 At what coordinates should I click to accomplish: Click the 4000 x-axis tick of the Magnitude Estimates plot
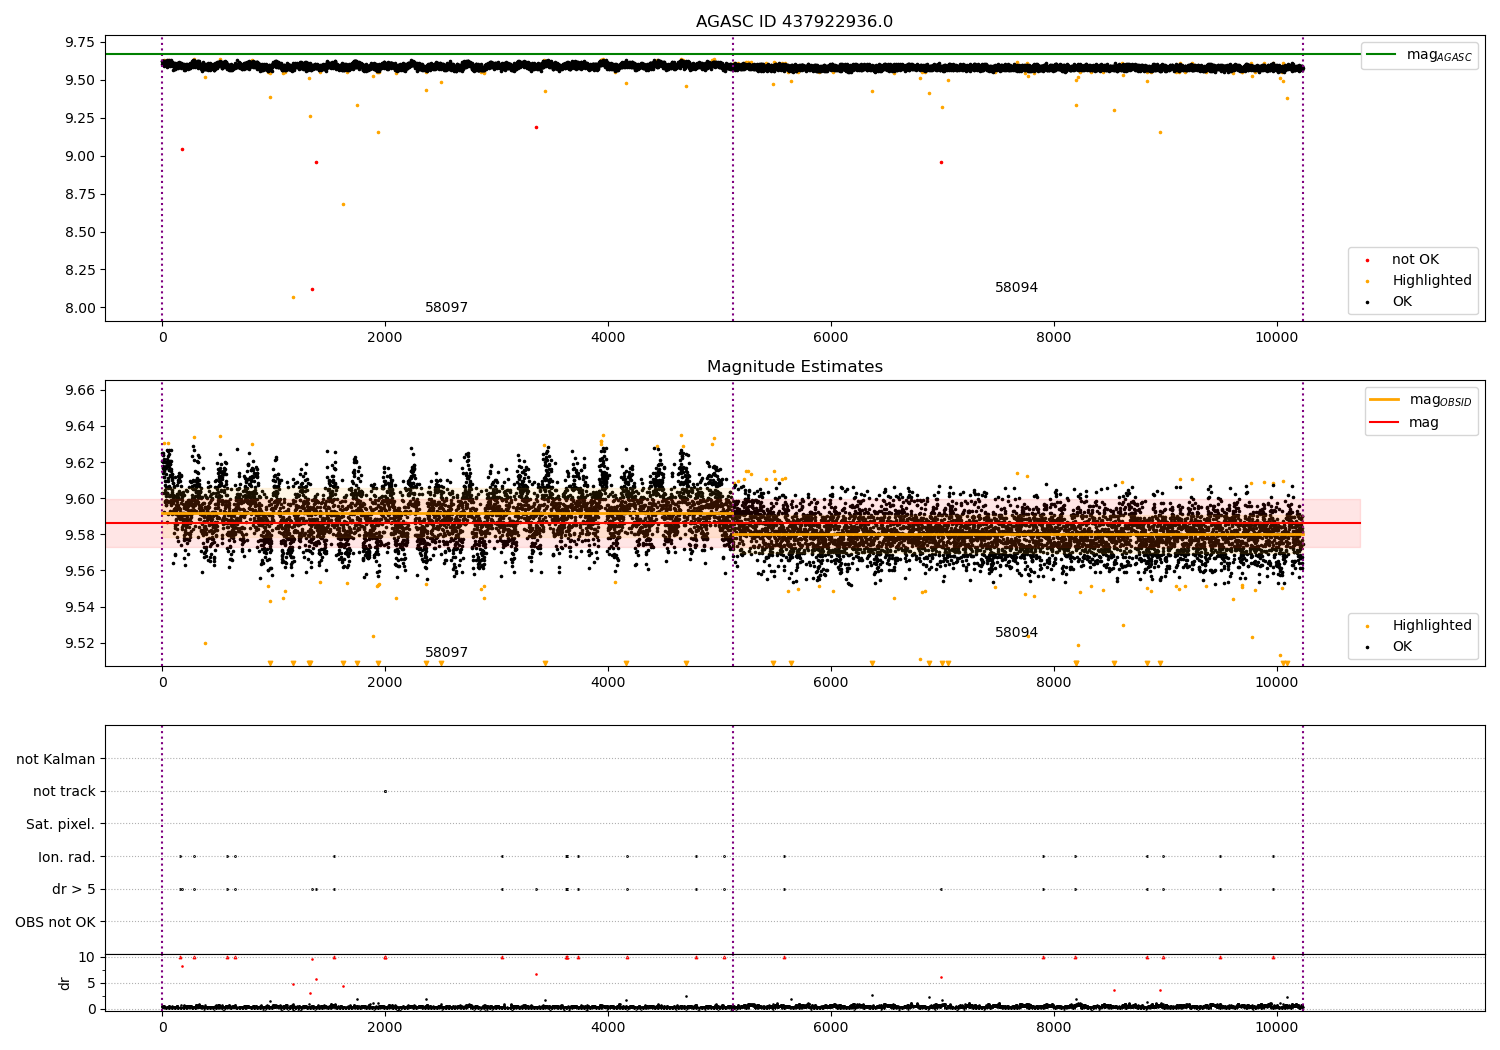point(608,682)
